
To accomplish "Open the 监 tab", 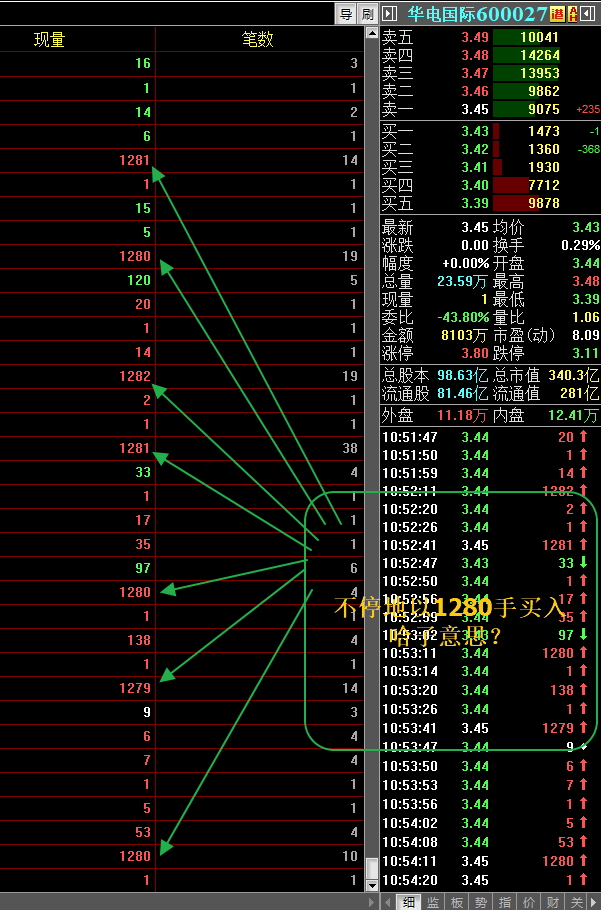I will (433, 902).
